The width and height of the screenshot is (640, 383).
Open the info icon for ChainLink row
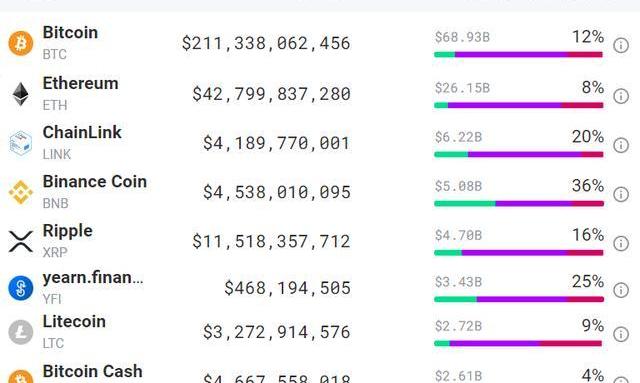coord(621,145)
